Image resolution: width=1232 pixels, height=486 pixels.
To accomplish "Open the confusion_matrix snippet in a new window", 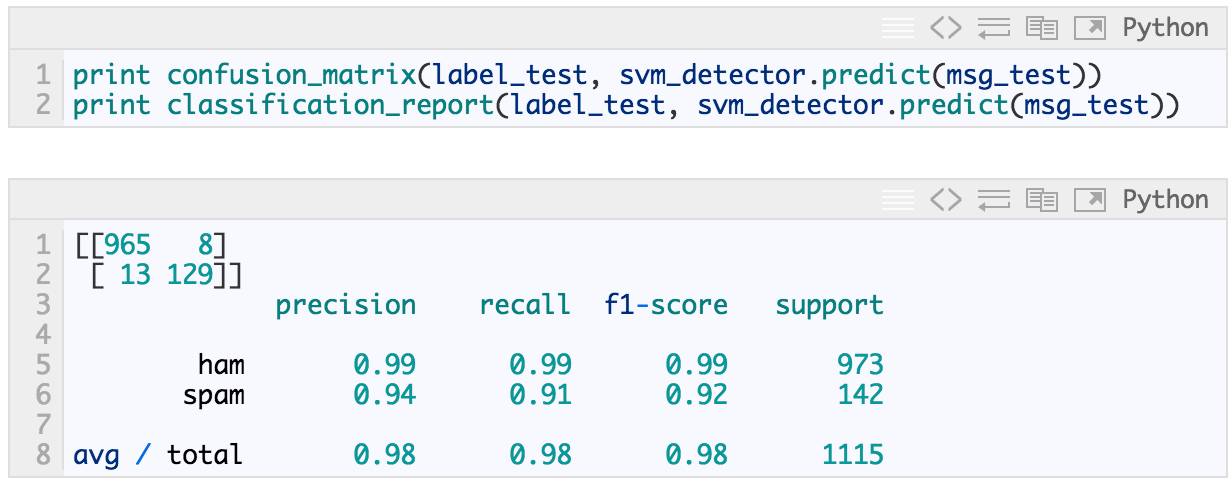I will coord(1089,28).
